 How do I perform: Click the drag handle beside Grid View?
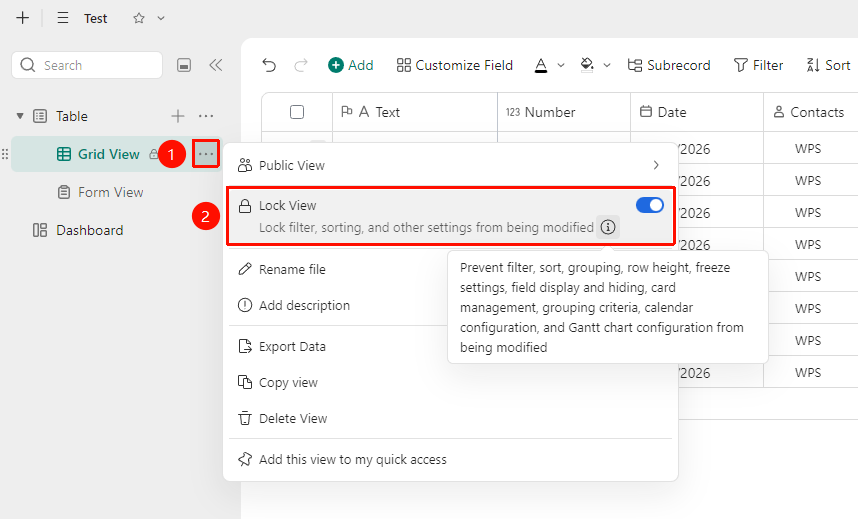5,154
